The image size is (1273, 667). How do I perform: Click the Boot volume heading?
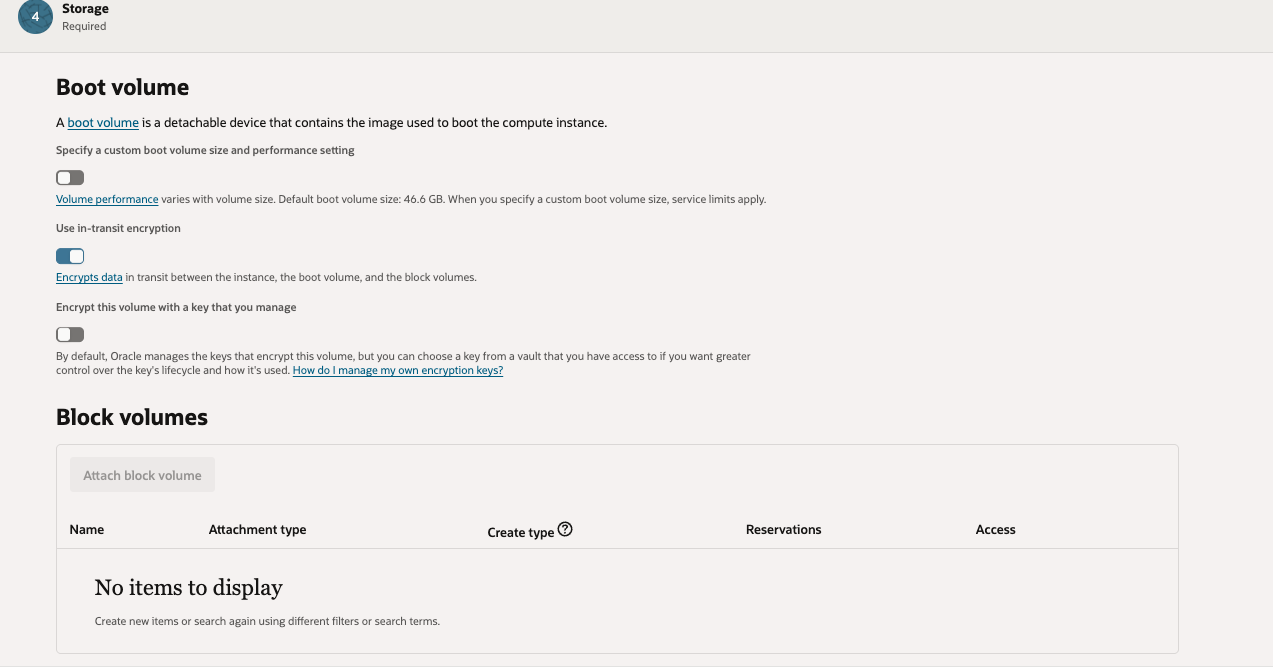tap(123, 88)
